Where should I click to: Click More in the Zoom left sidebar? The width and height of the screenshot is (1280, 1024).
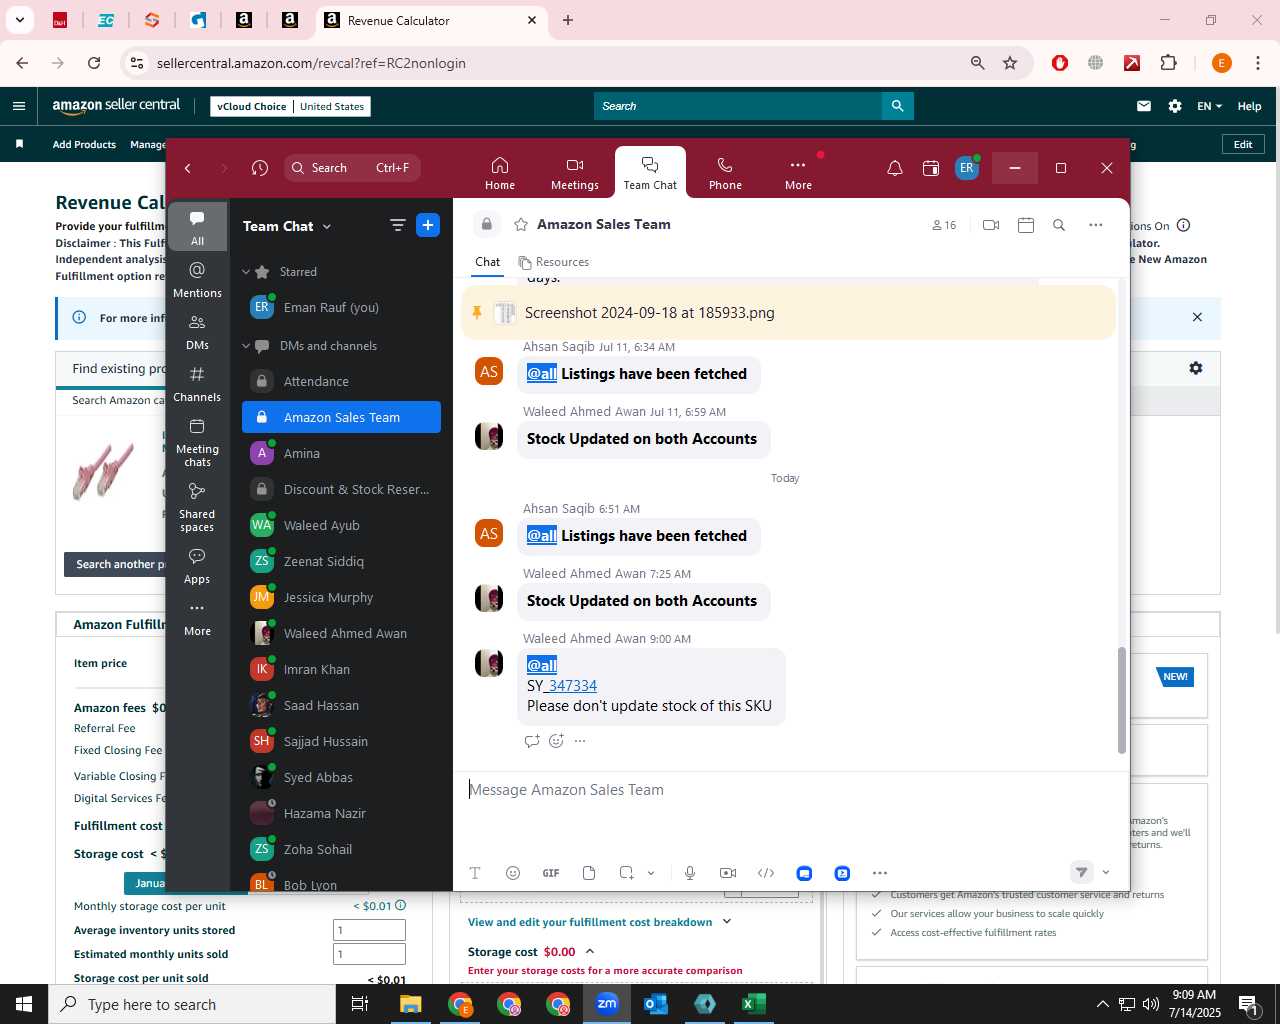click(x=197, y=618)
